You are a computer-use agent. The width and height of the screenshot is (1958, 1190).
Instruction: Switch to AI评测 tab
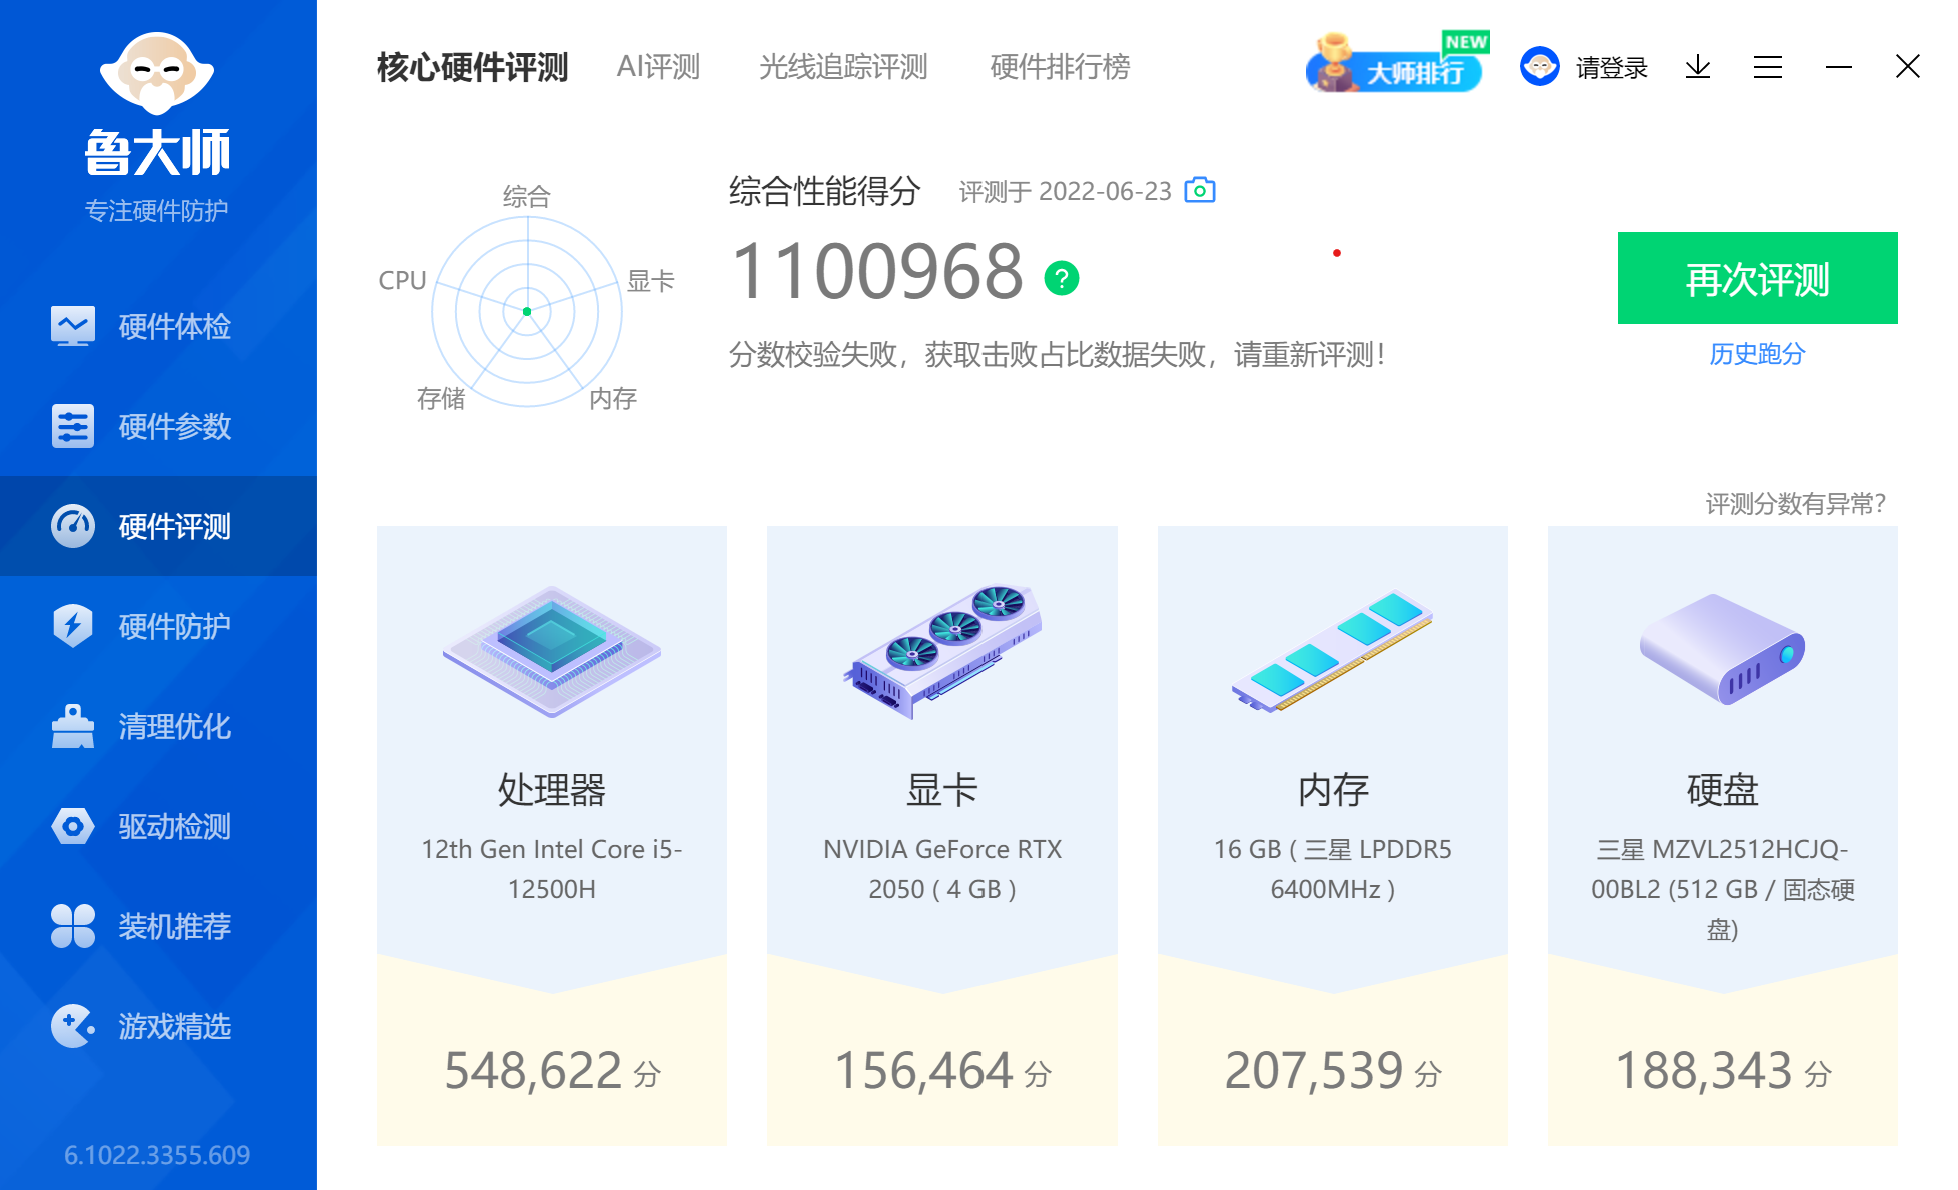(658, 67)
